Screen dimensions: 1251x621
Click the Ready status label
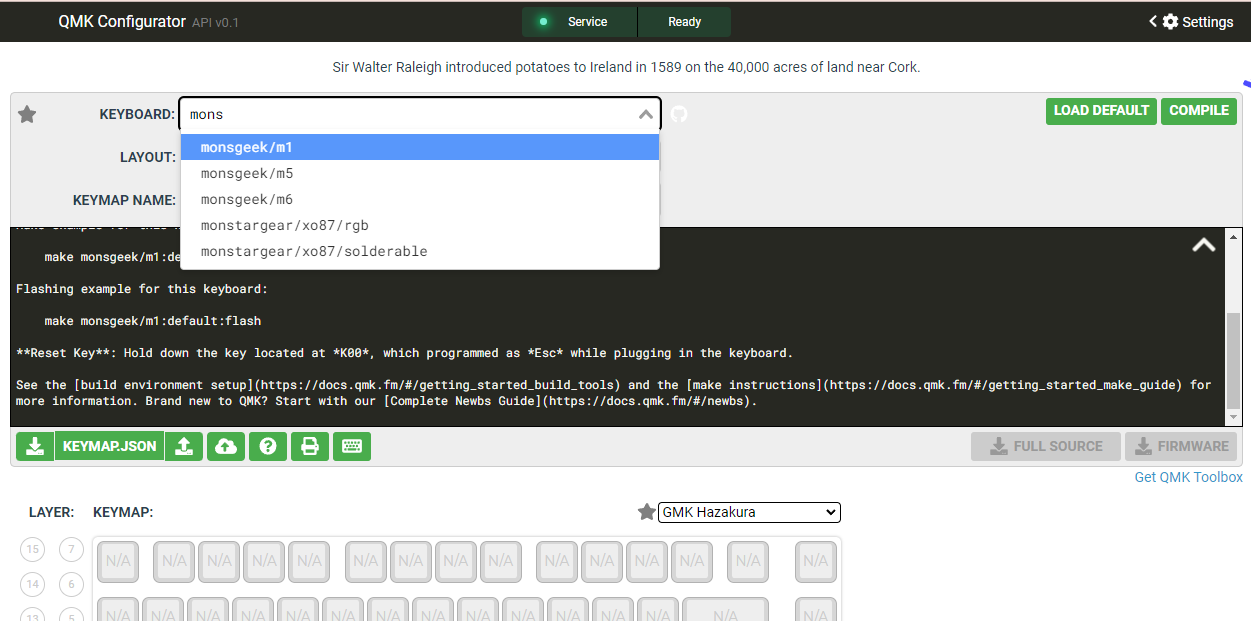(685, 22)
